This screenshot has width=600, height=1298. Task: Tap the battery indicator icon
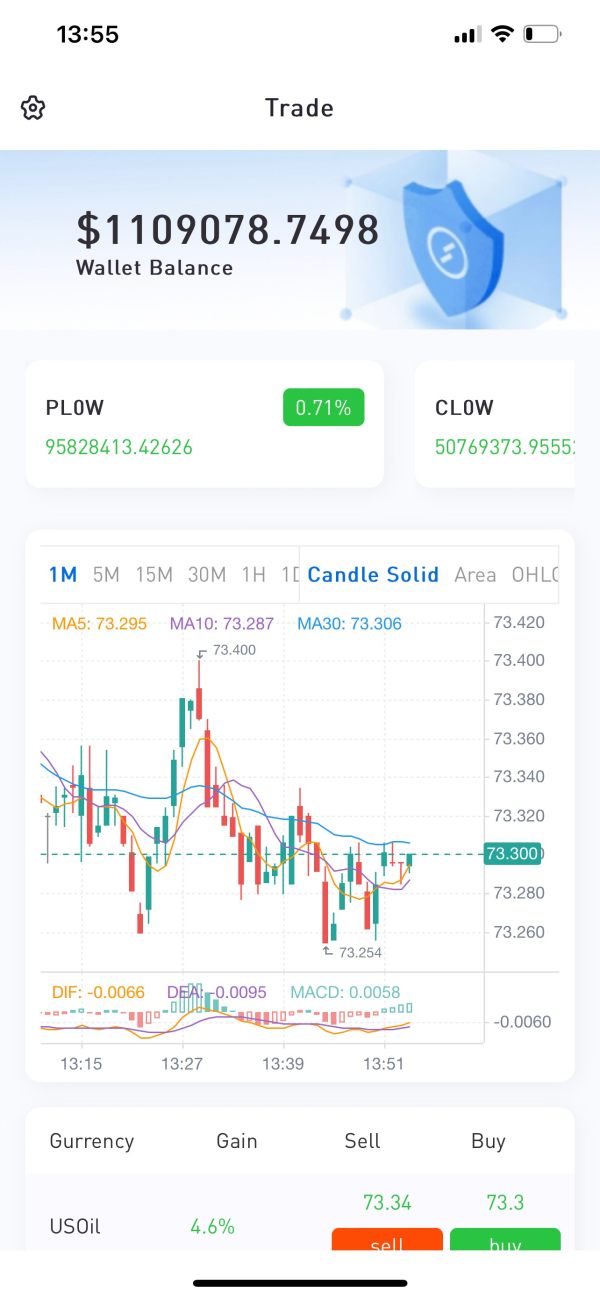tap(543, 34)
